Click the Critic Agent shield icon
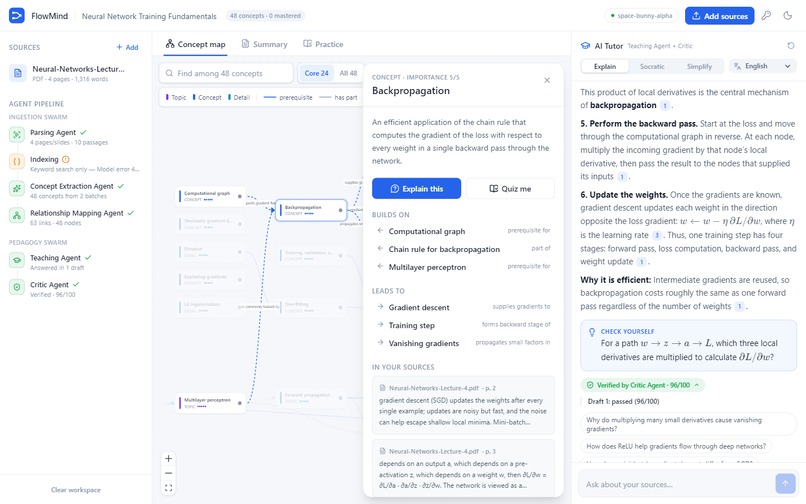Viewport: 806px width, 504px height. [x=17, y=287]
